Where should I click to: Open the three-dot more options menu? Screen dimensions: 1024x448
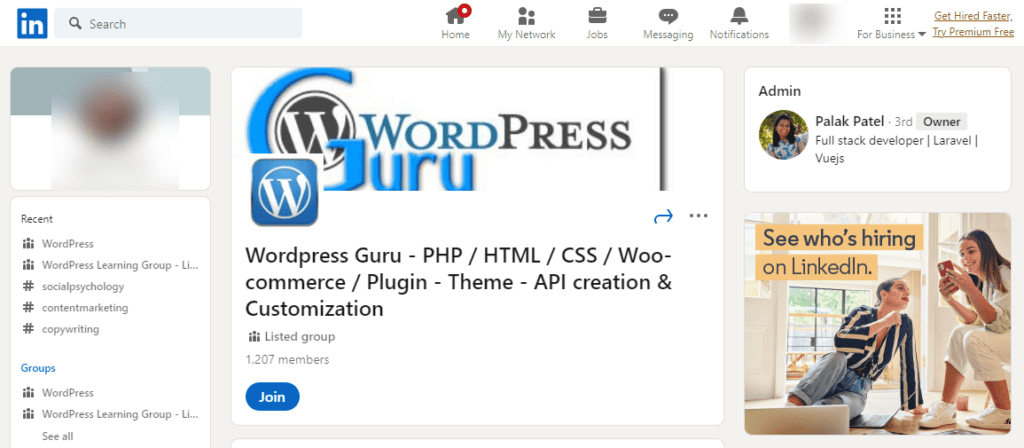[698, 216]
